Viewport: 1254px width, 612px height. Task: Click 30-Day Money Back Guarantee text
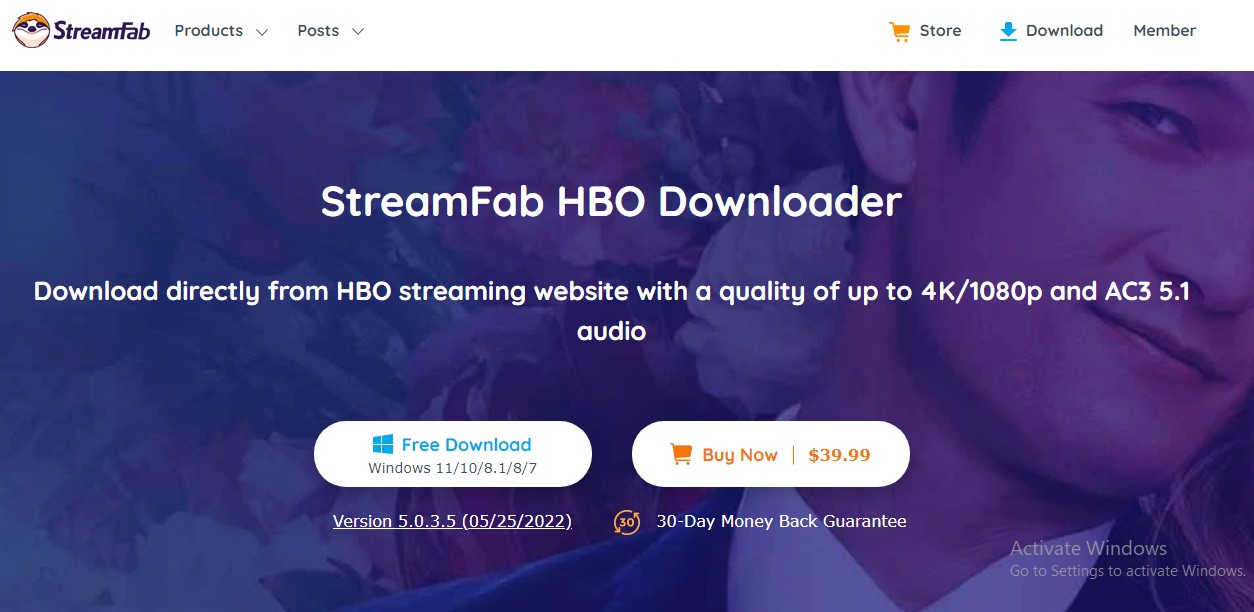(x=781, y=521)
